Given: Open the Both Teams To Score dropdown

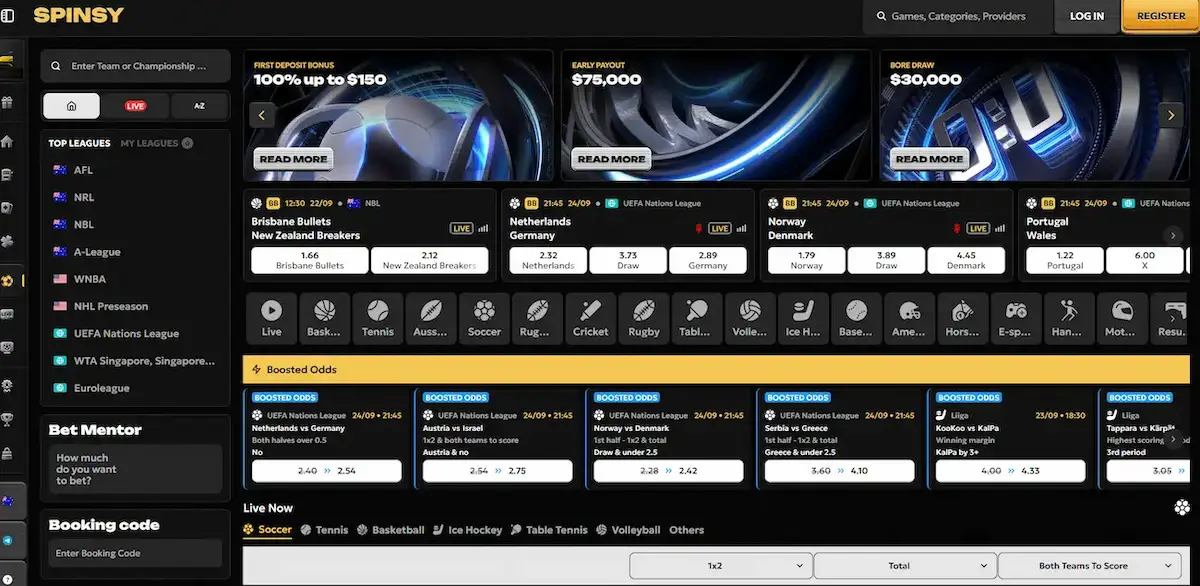Looking at the screenshot, I should (x=1089, y=566).
